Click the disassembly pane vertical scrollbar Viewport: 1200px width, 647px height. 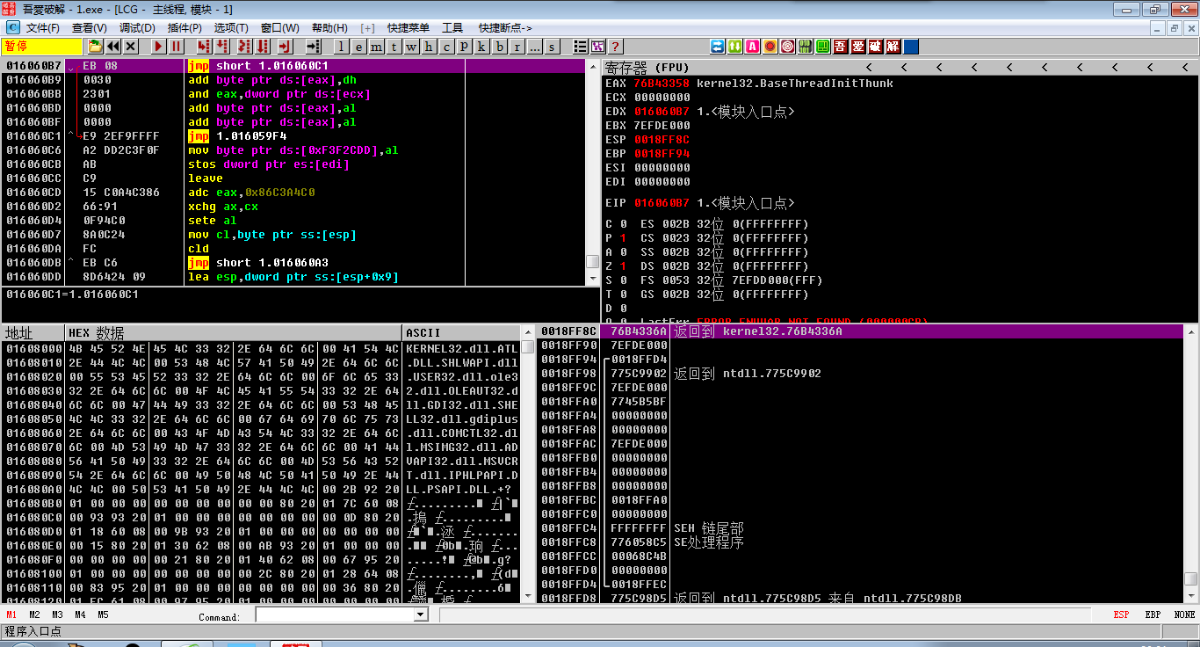(x=592, y=172)
